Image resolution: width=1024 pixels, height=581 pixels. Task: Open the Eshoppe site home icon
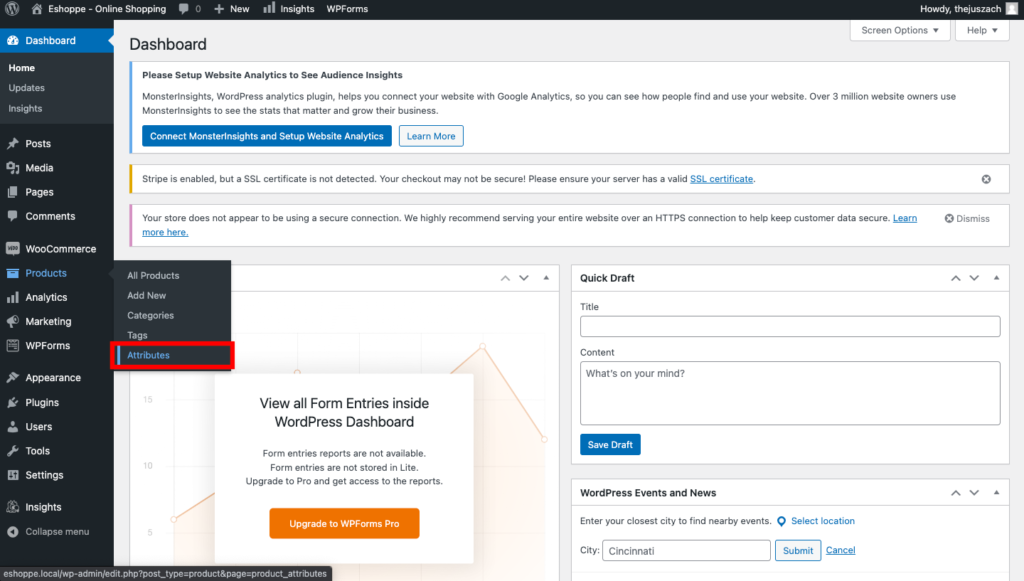point(37,8)
